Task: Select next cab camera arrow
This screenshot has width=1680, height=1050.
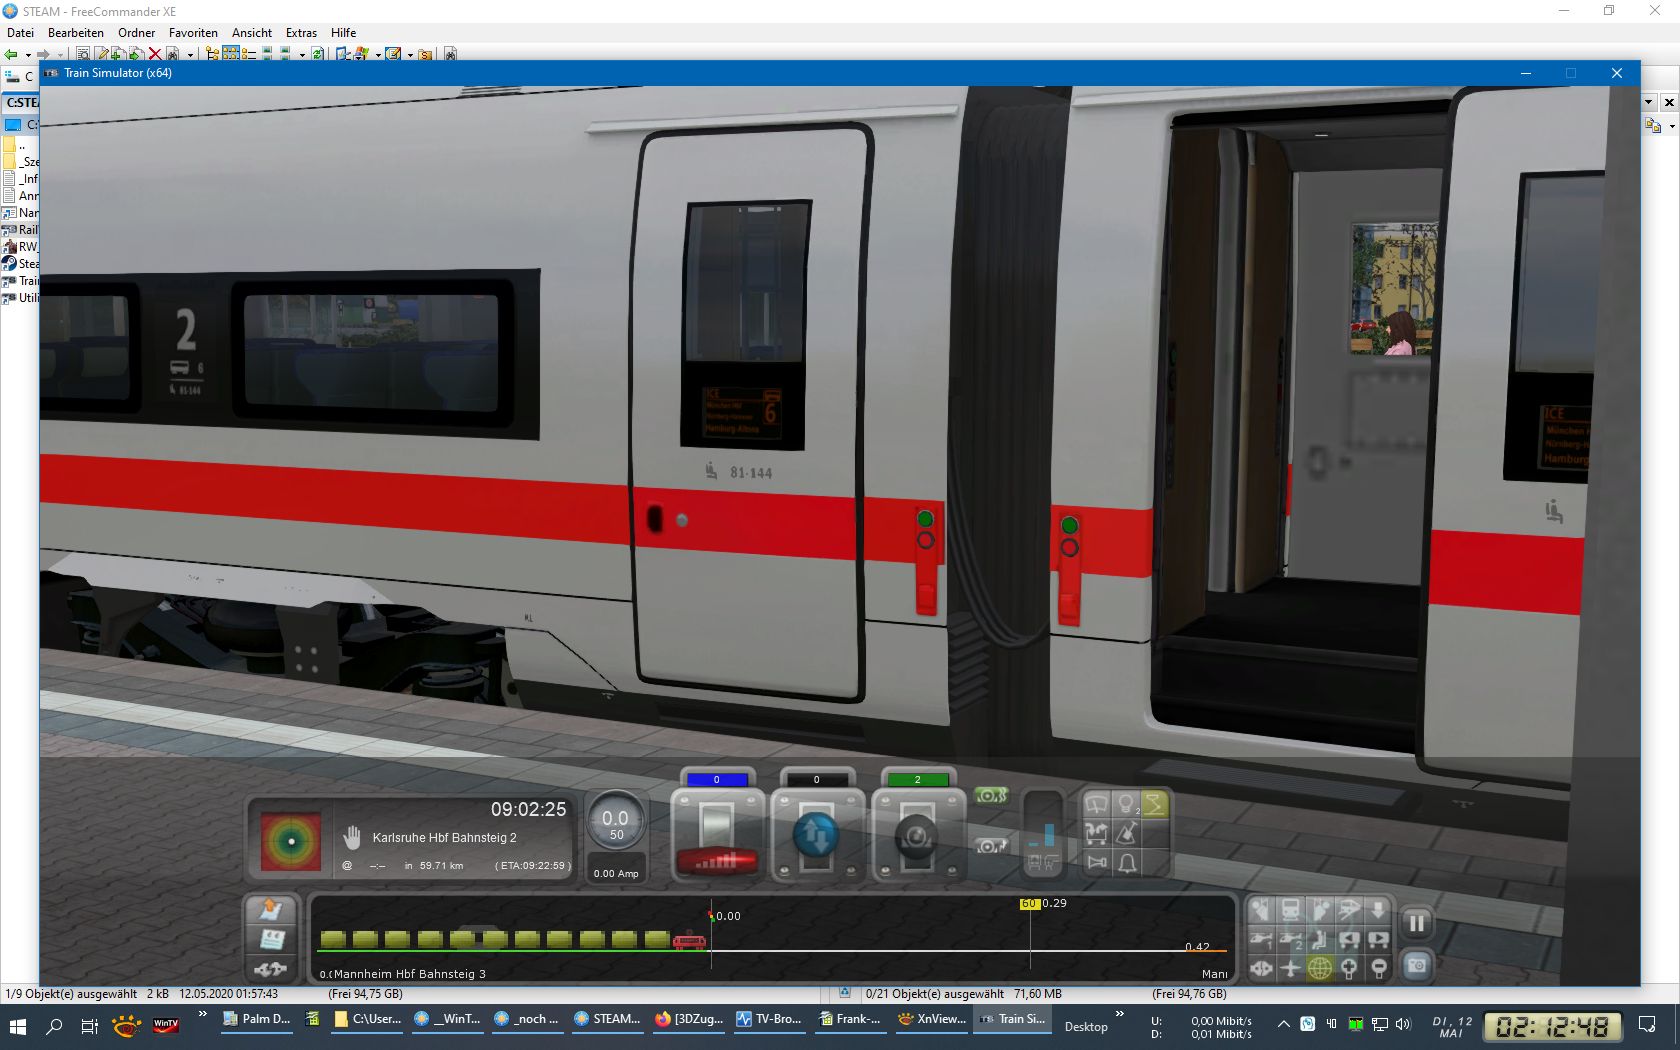Action: pos(1379,939)
